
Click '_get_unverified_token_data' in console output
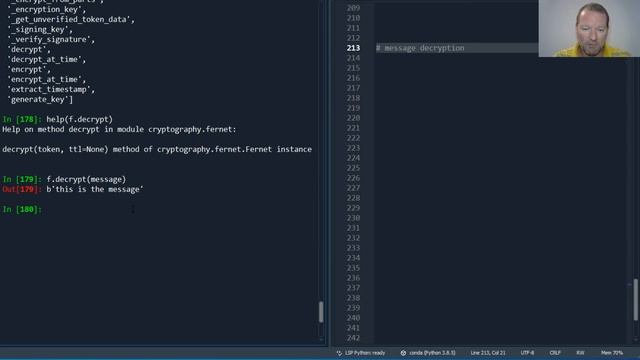click(x=71, y=19)
